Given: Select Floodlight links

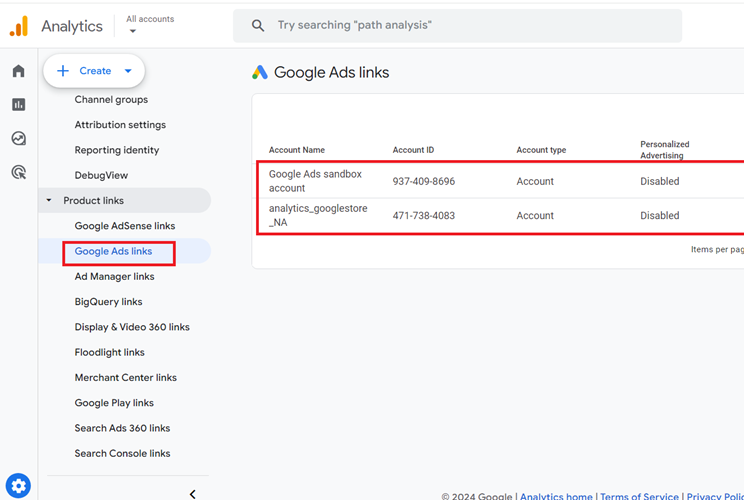Looking at the screenshot, I should point(110,352).
